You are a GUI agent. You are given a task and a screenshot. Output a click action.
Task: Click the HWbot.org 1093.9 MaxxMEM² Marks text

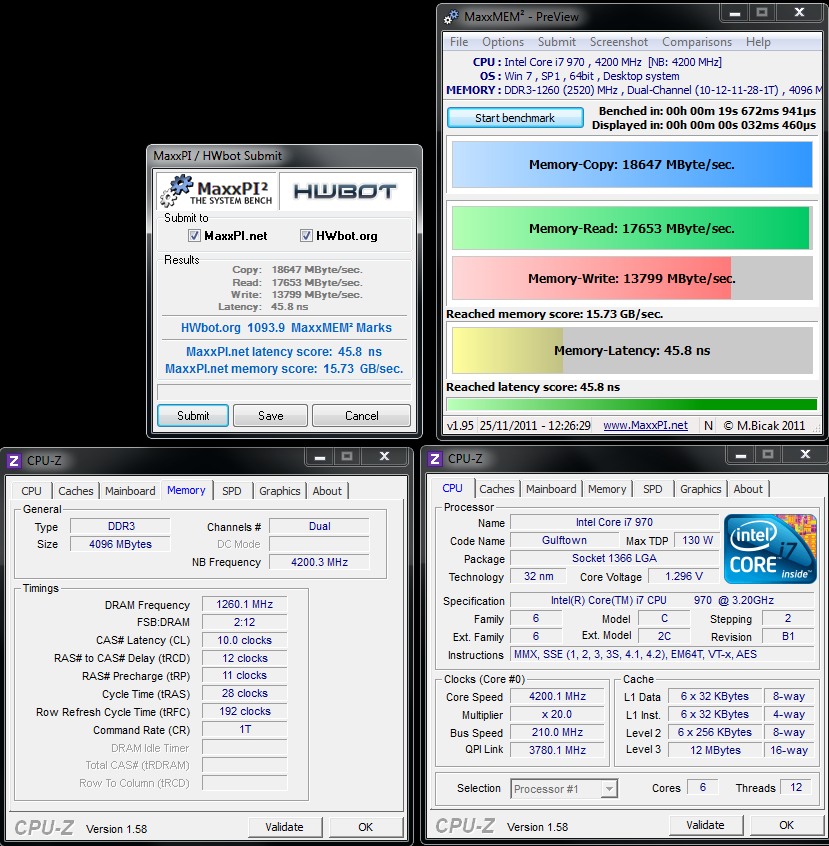click(x=286, y=328)
